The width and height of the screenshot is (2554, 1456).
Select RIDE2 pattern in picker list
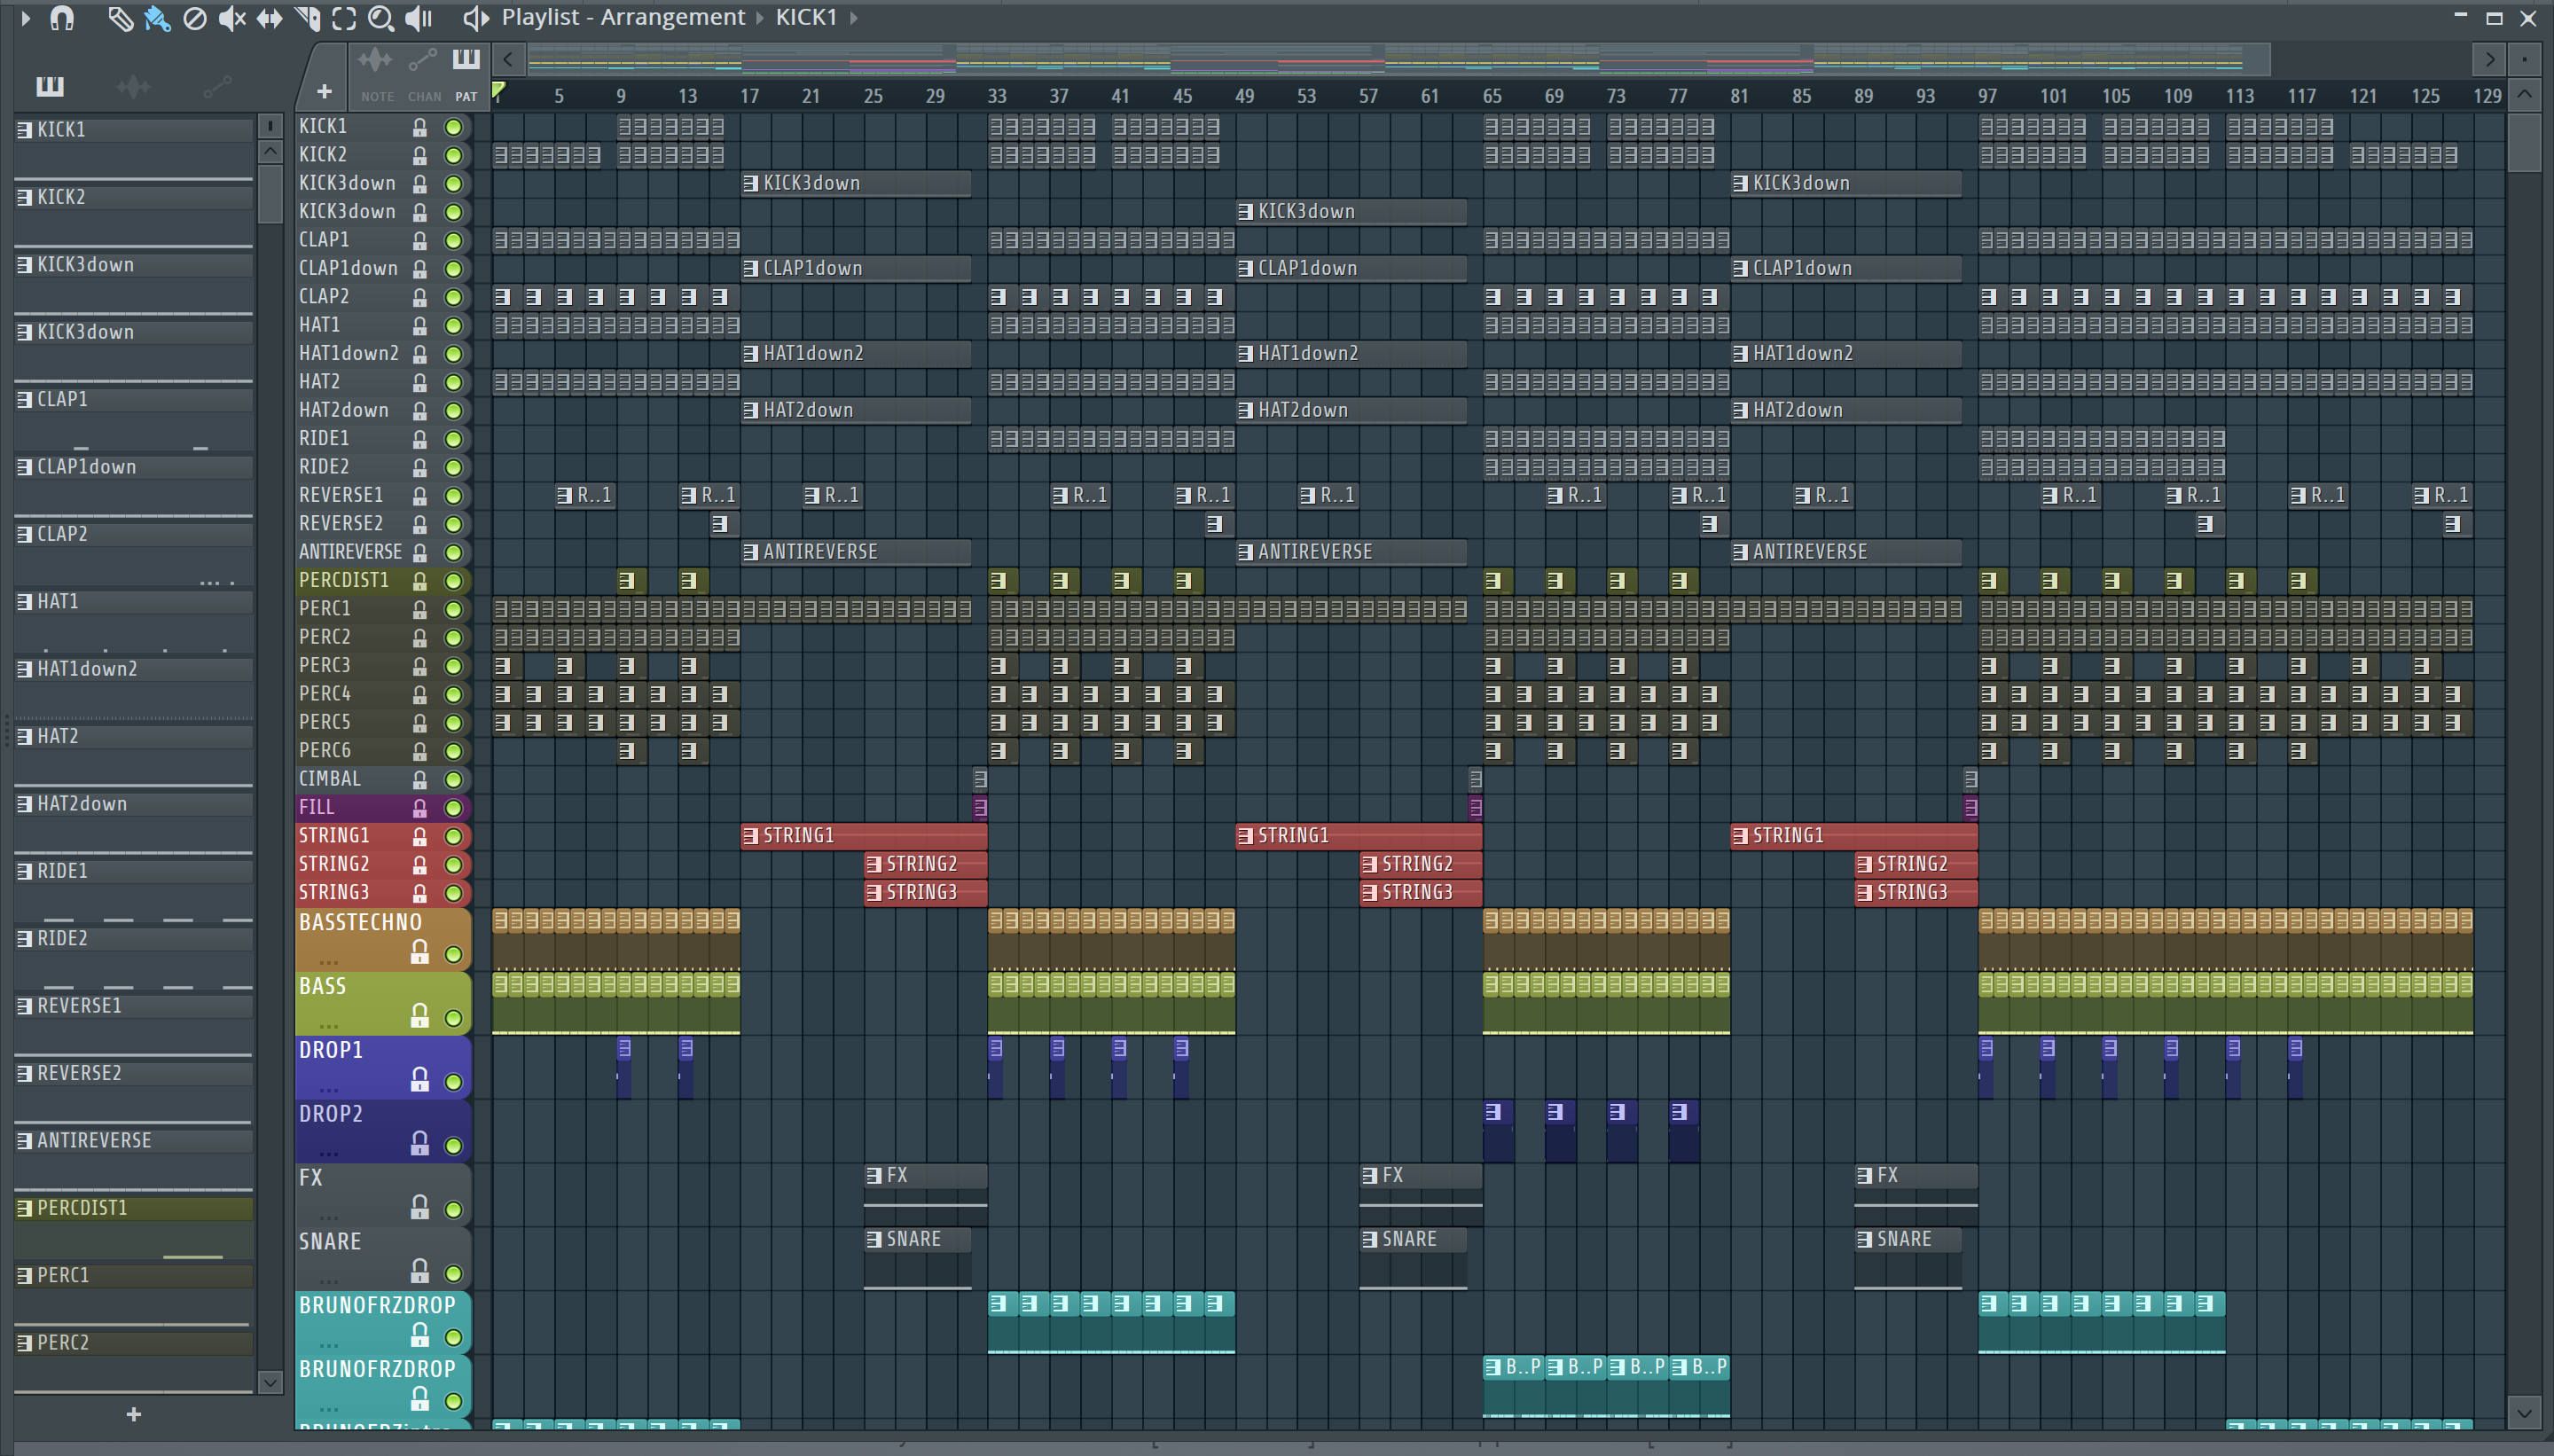point(133,939)
